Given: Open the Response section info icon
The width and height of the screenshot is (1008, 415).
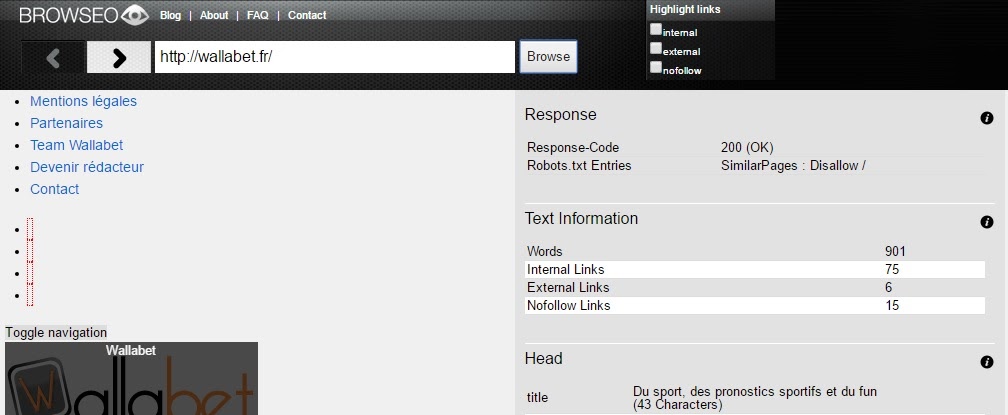Looking at the screenshot, I should (986, 118).
